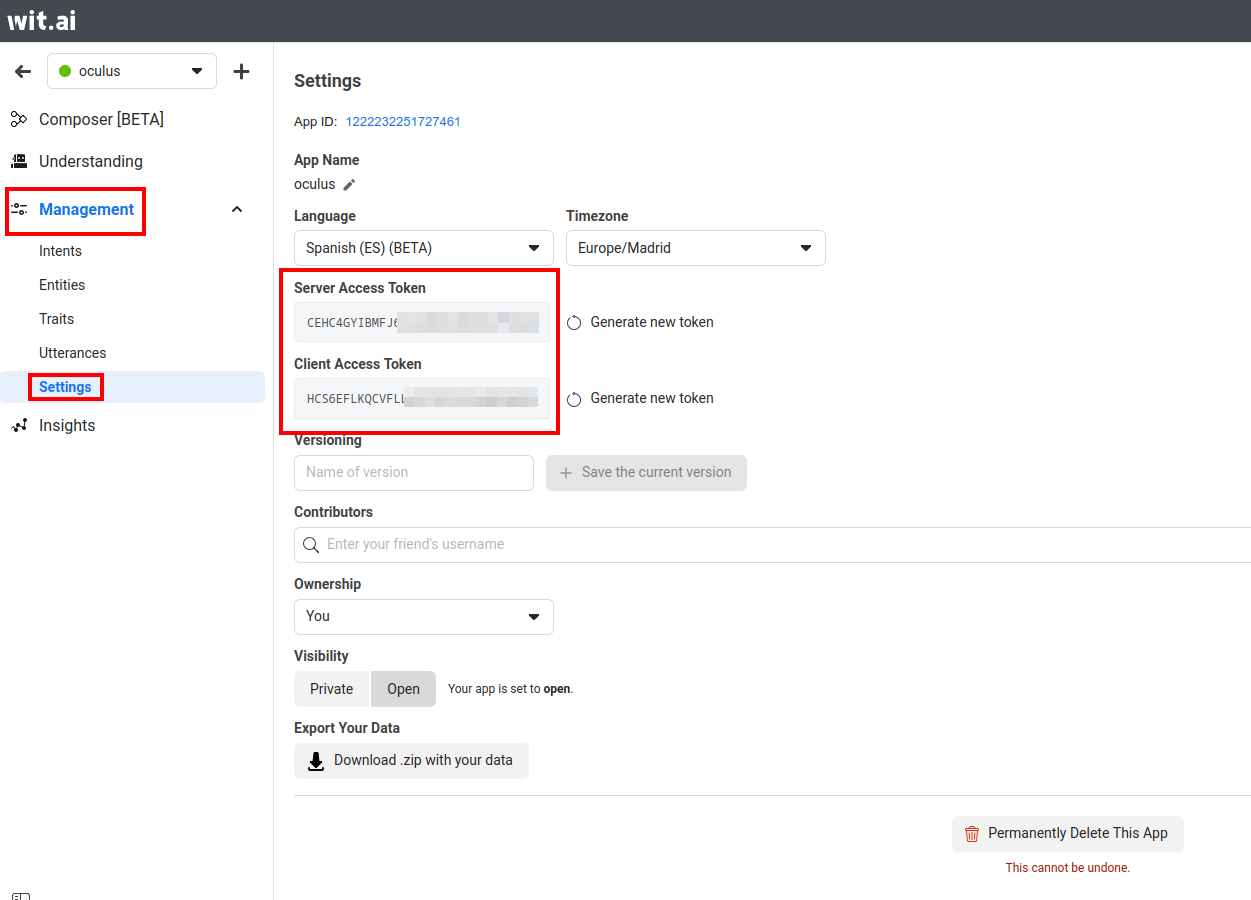Screen dimensions: 1251x900
Task: Click the plus icon to add app
Action: tap(241, 72)
